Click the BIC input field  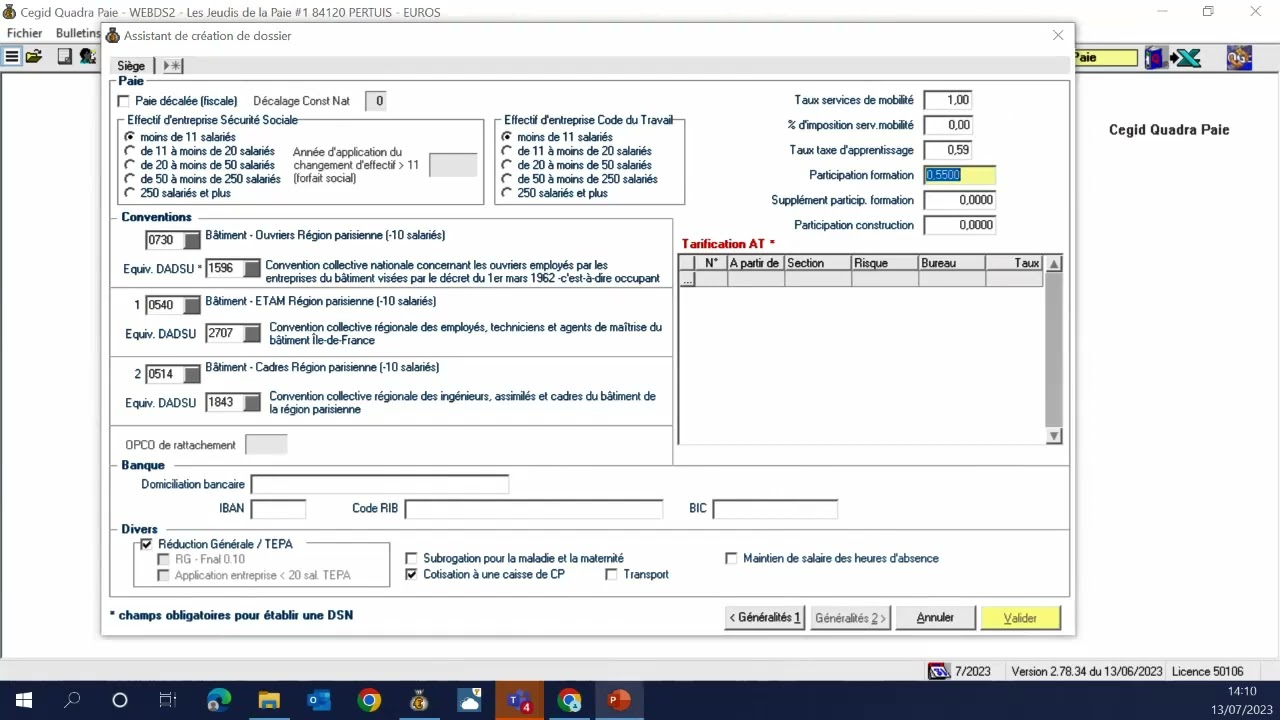pyautogui.click(x=775, y=509)
